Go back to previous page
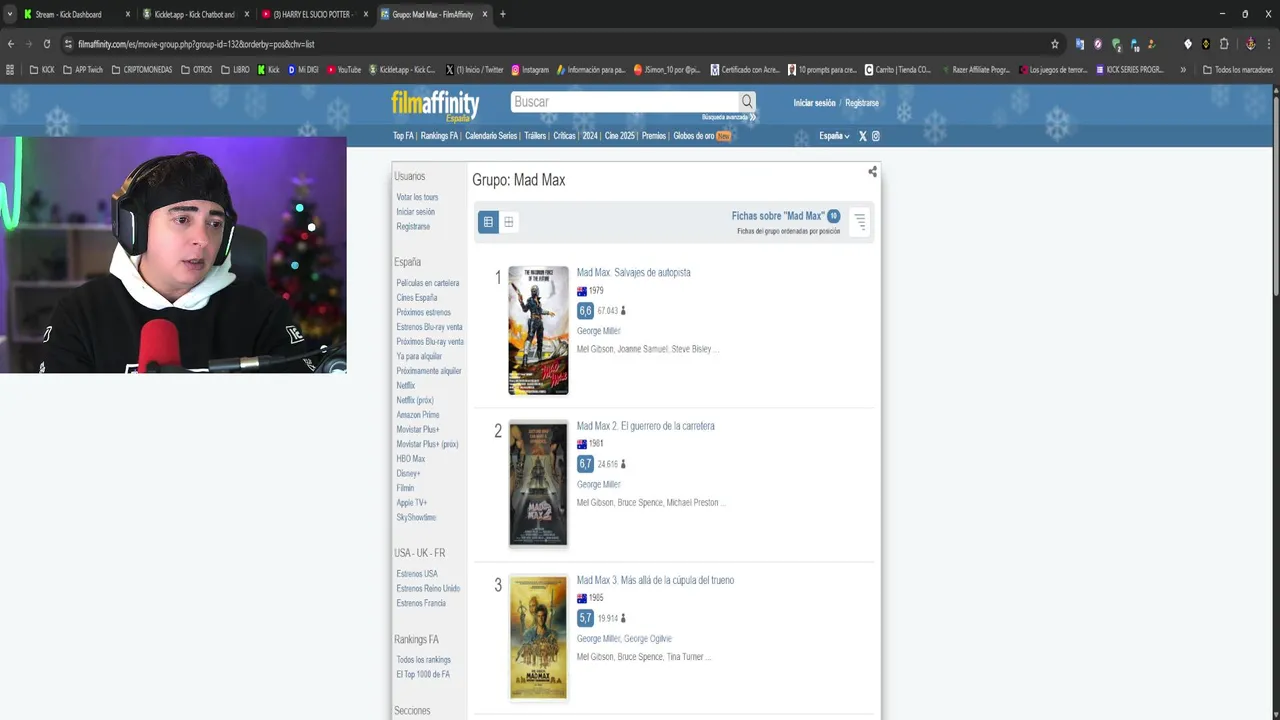 (11, 44)
